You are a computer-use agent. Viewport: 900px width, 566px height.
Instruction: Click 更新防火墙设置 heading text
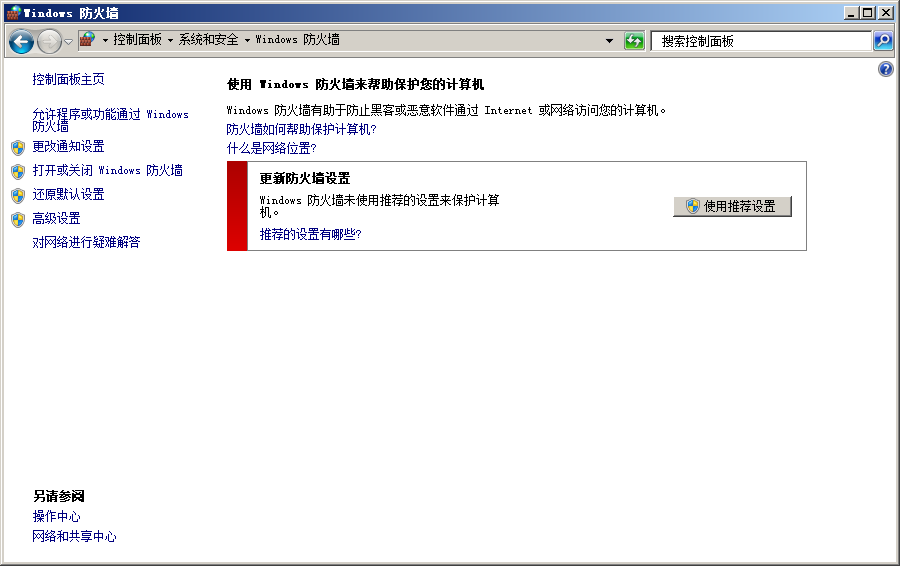click(305, 179)
